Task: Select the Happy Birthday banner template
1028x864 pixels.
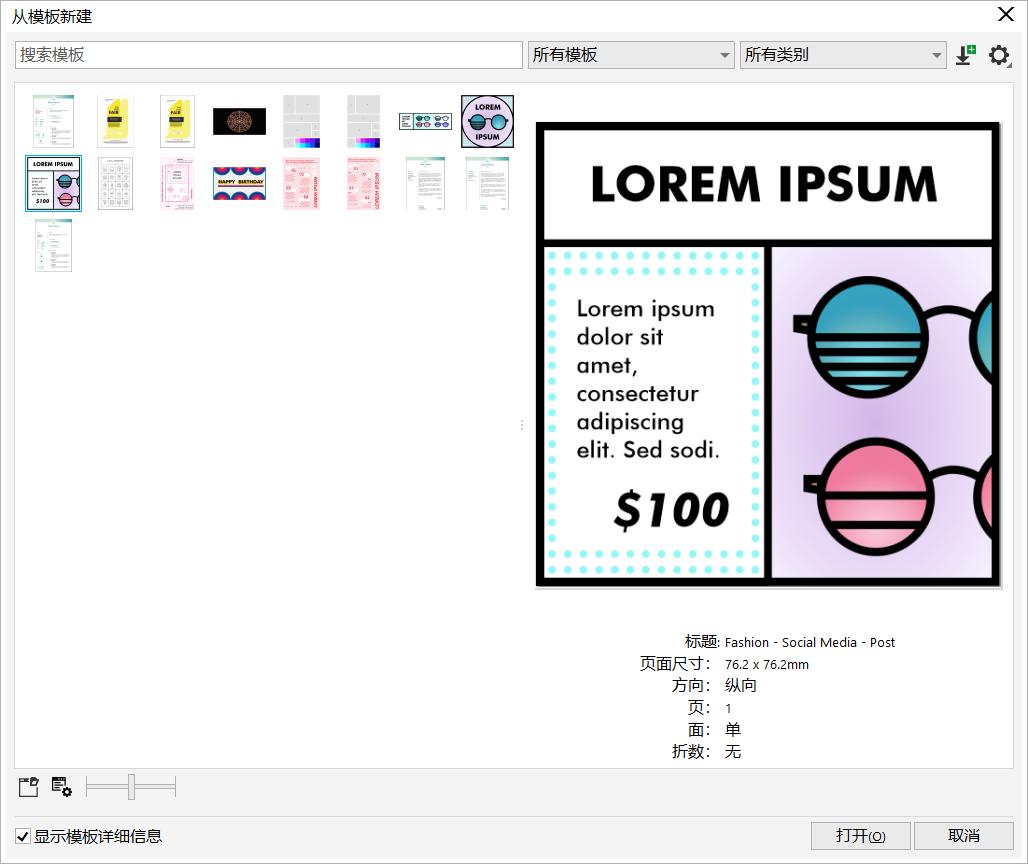Action: click(x=239, y=184)
